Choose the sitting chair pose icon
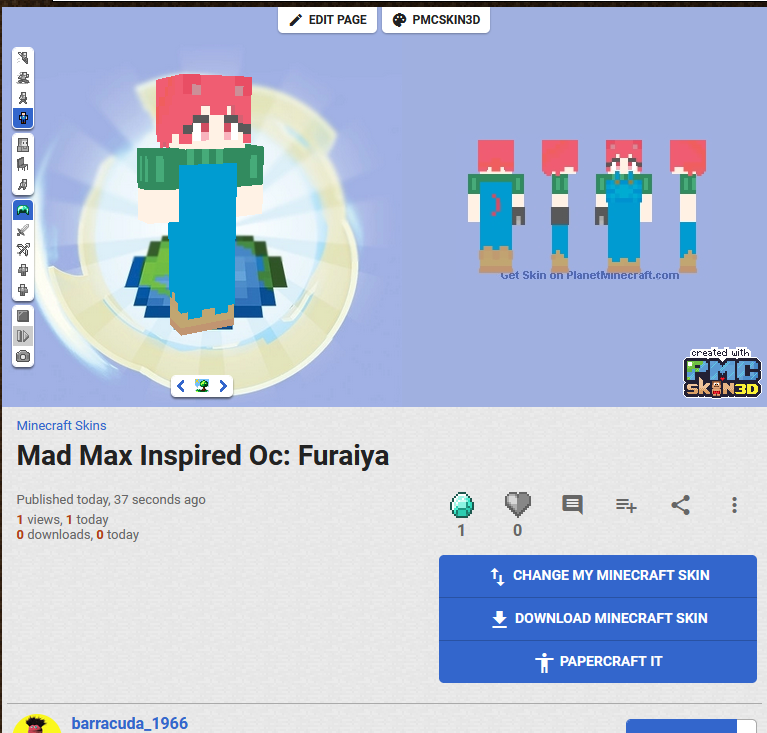 point(23,164)
